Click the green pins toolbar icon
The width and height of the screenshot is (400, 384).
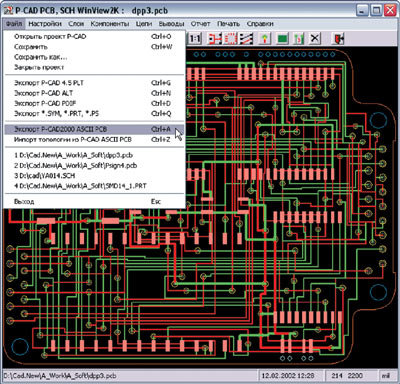point(299,39)
